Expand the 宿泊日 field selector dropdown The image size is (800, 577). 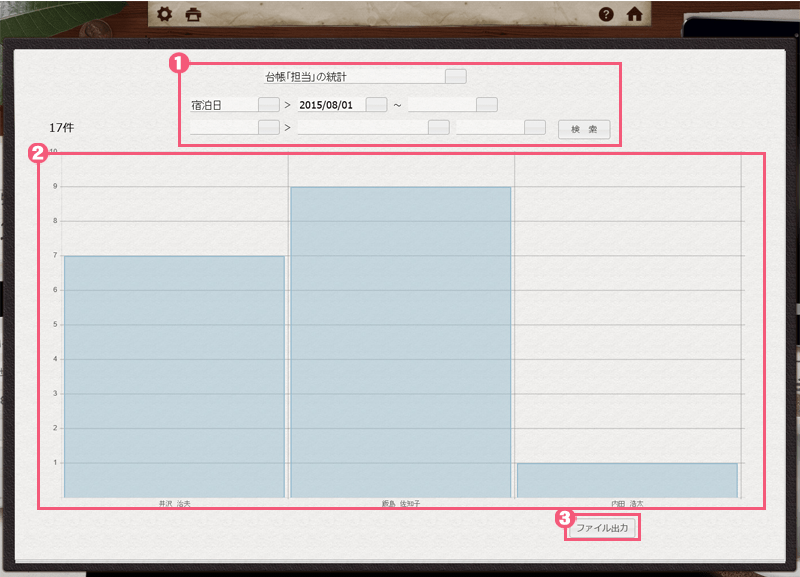pyautogui.click(x=268, y=104)
